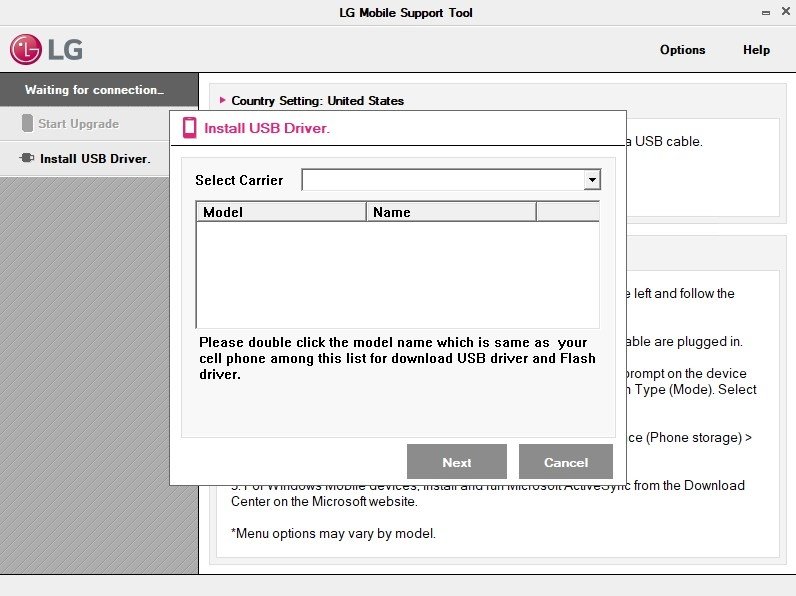Cancel the Install USB Driver dialog
Image resolution: width=796 pixels, height=596 pixels.
(x=566, y=462)
